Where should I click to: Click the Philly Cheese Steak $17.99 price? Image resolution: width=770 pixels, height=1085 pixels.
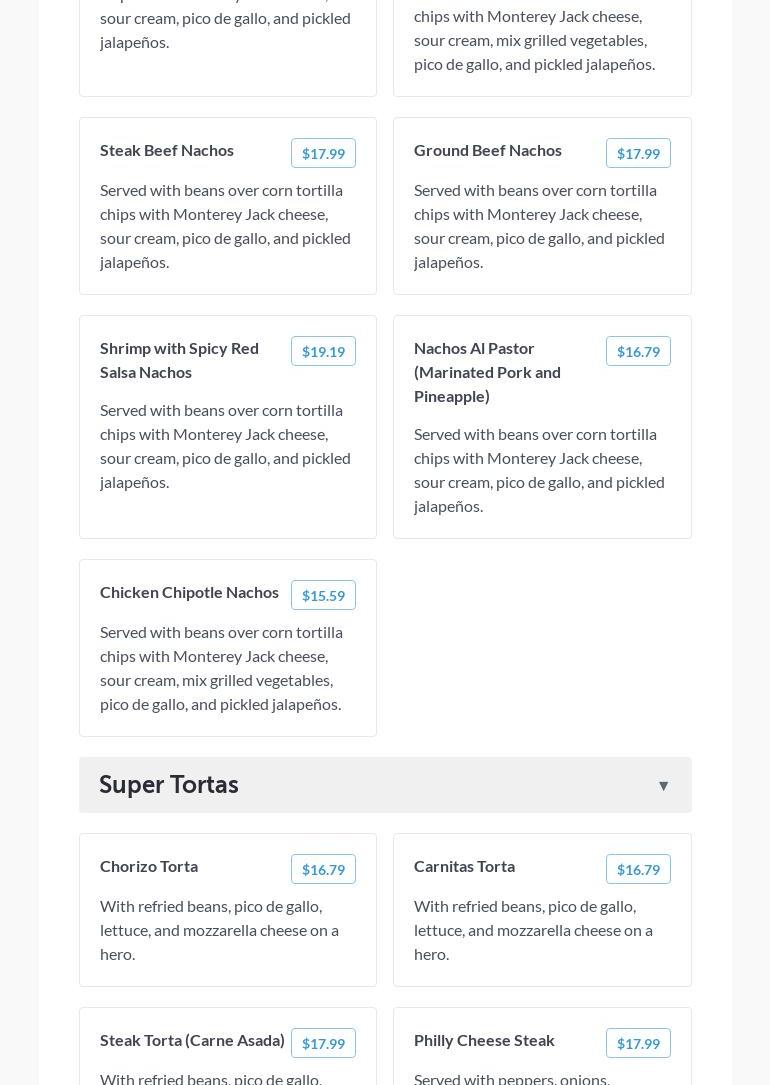[x=638, y=1043]
